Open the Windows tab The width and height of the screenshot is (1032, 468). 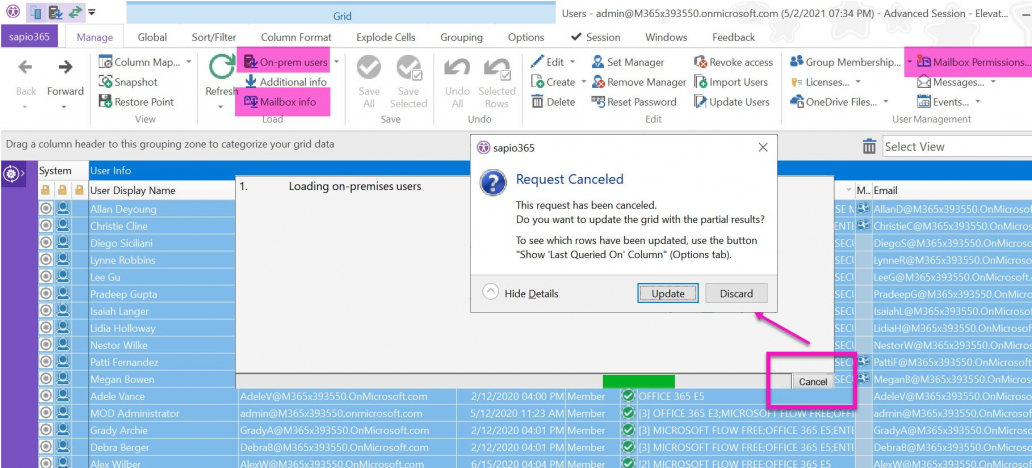point(666,38)
